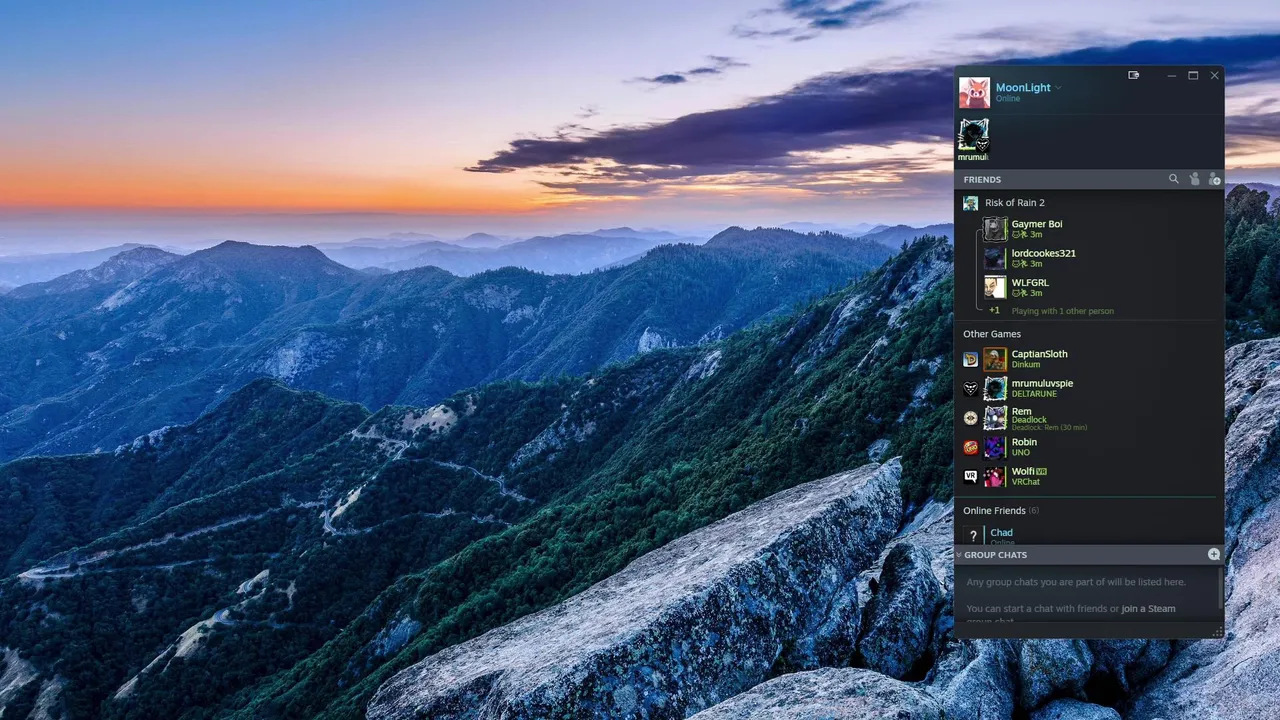
Task: Click lordcookes321's avatar
Action: (995, 258)
